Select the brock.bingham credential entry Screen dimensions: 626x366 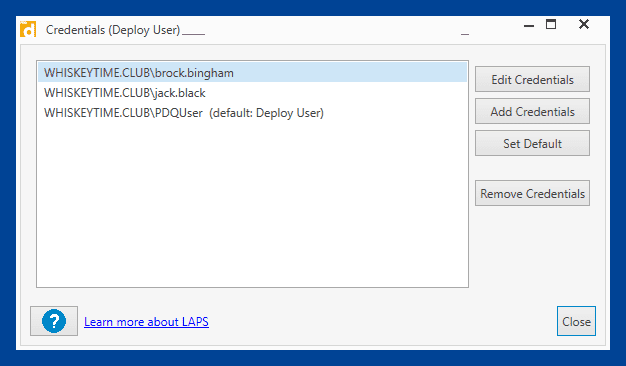tap(252, 73)
